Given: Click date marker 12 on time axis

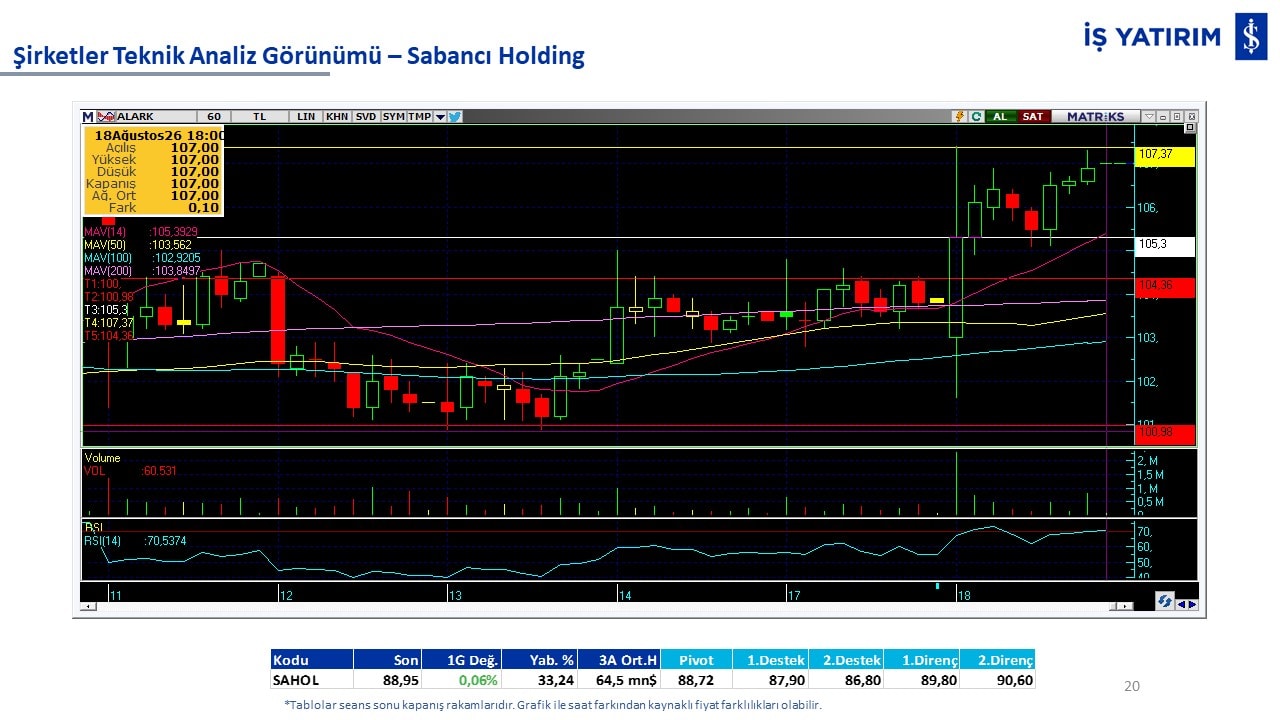Looking at the screenshot, I should click(286, 595).
